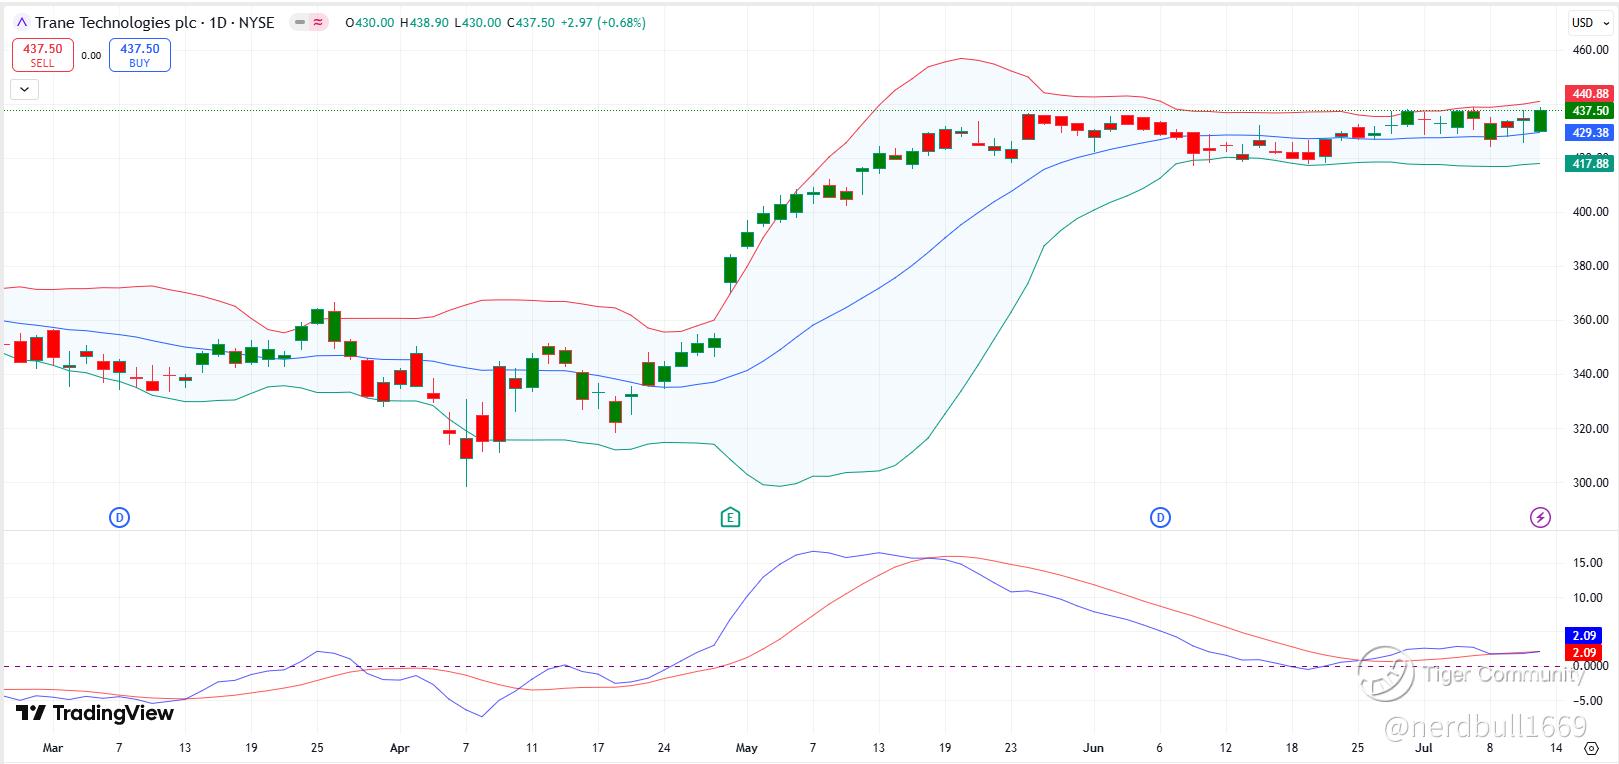
Task: Click the blue 2.09 indicator value label
Action: click(x=1584, y=636)
